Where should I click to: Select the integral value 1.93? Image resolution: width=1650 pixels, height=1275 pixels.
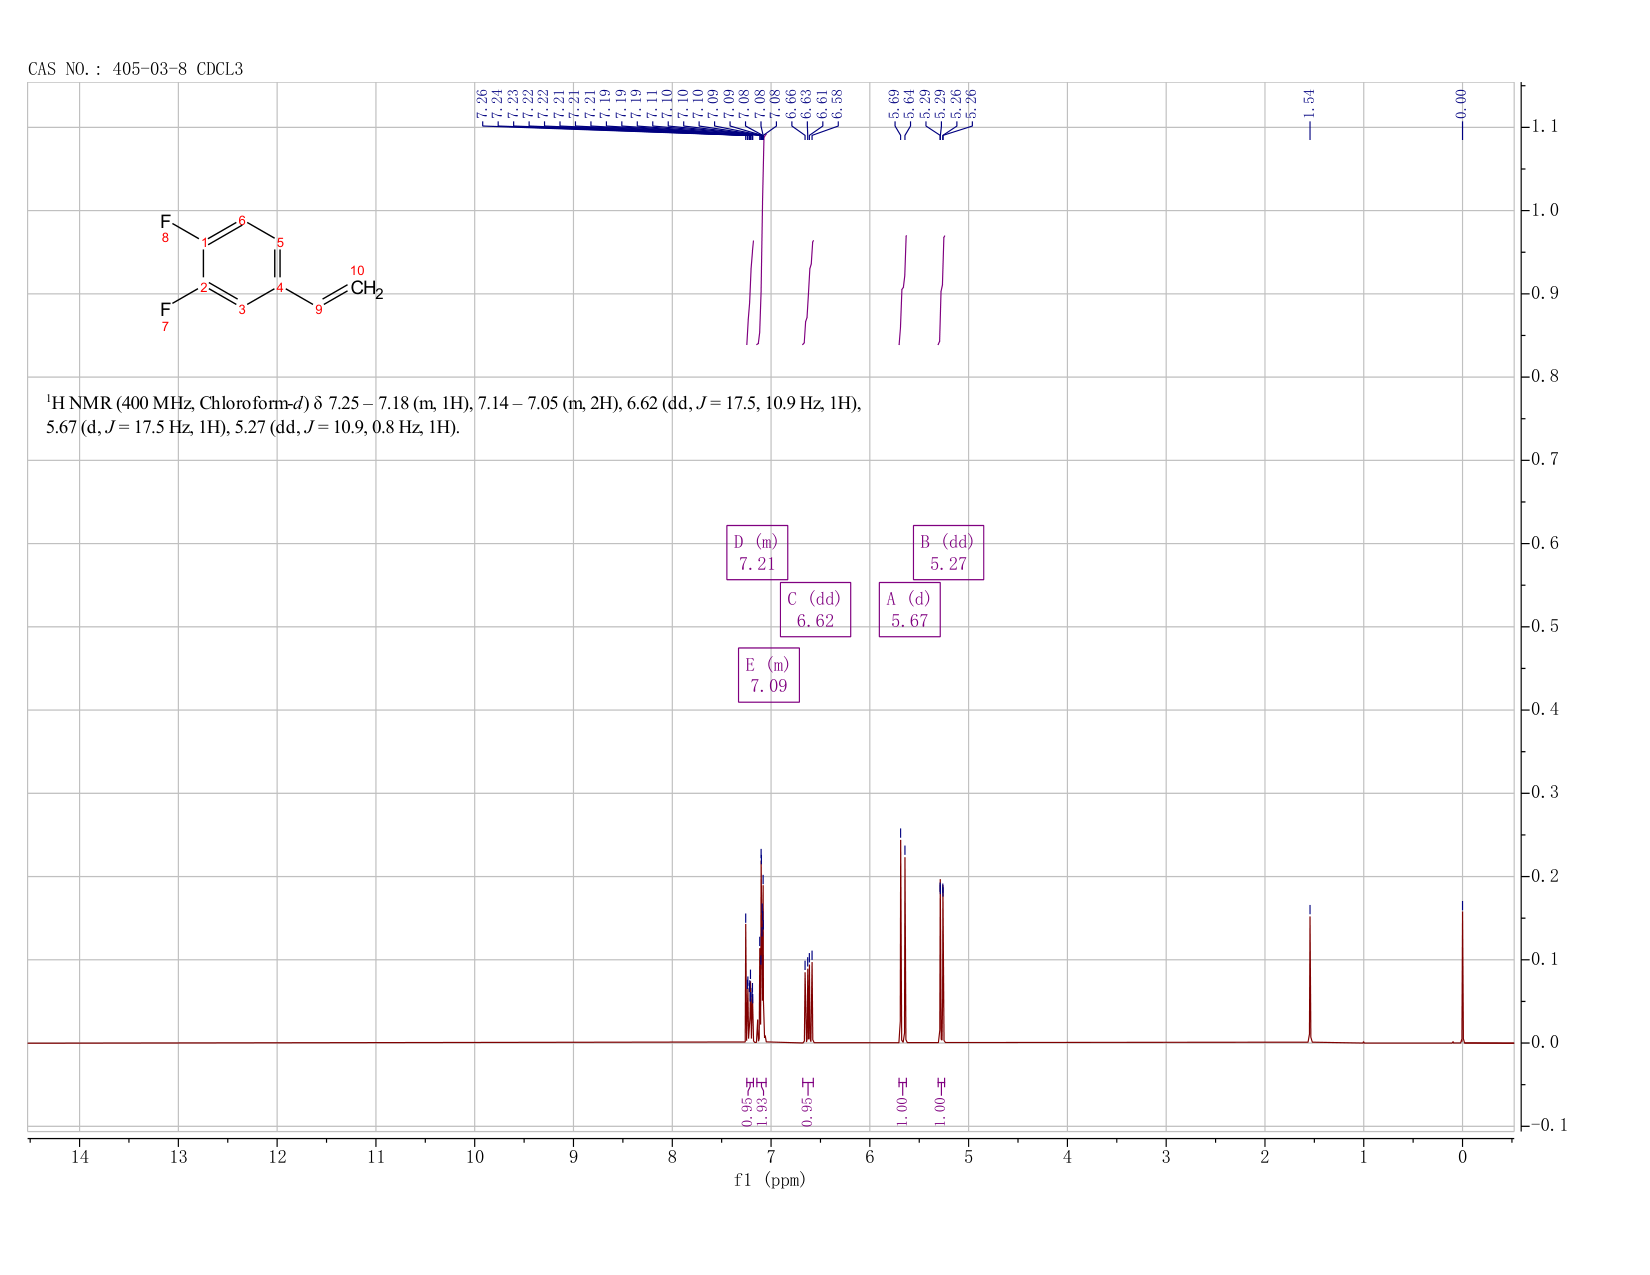762,1105
